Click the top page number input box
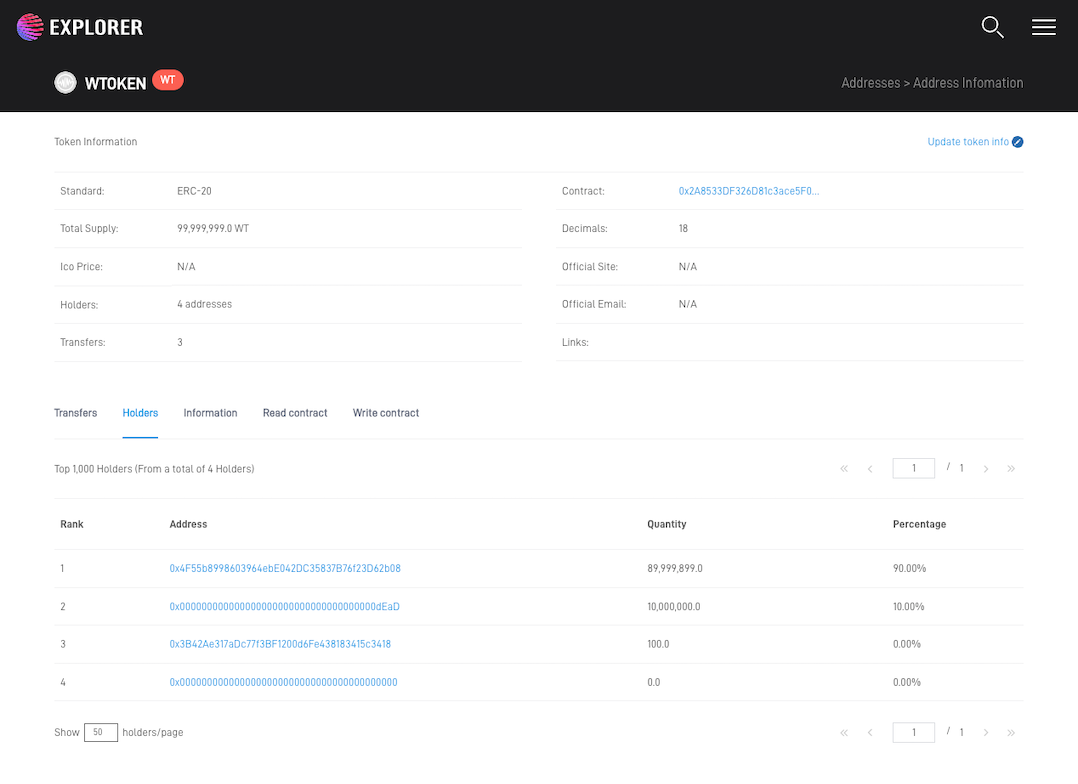 pos(913,468)
